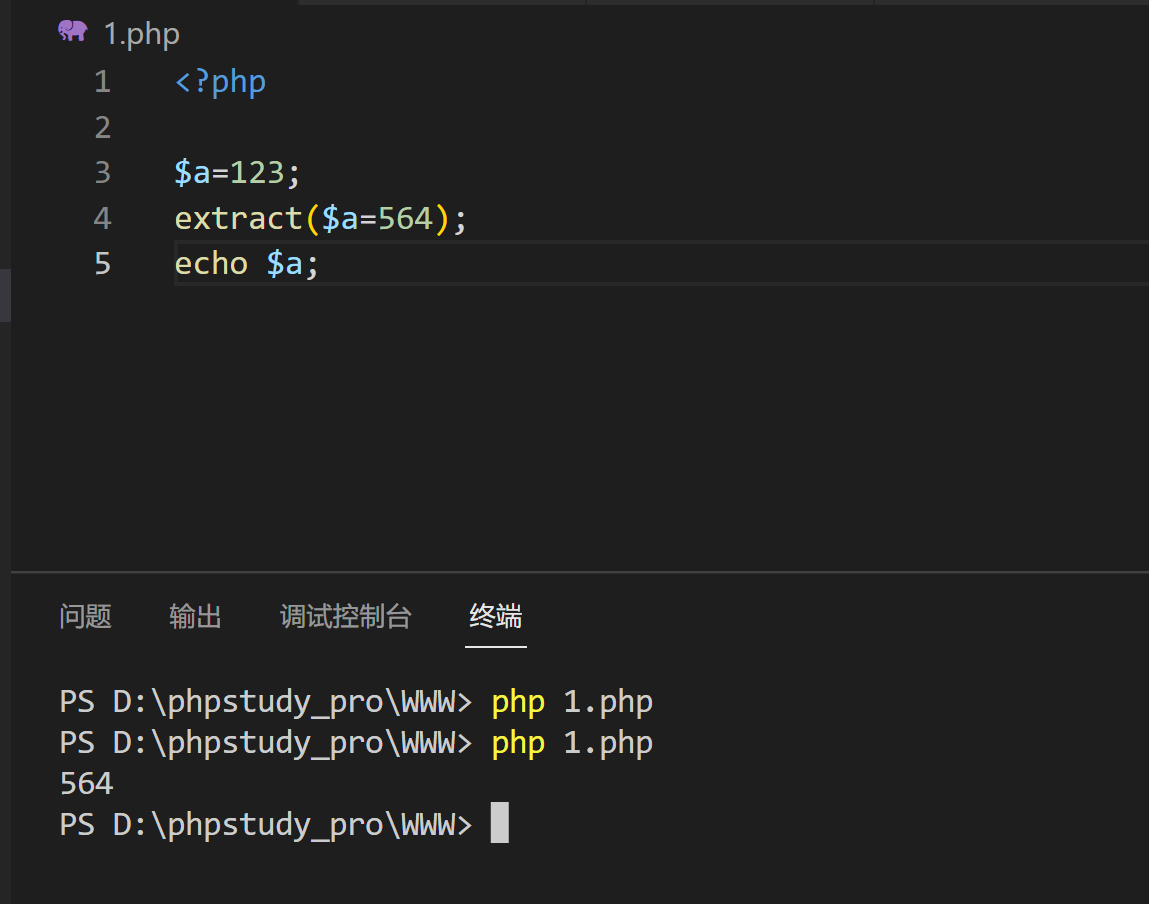
Task: Click the second php 1.php terminal command
Action: pyautogui.click(x=572, y=743)
